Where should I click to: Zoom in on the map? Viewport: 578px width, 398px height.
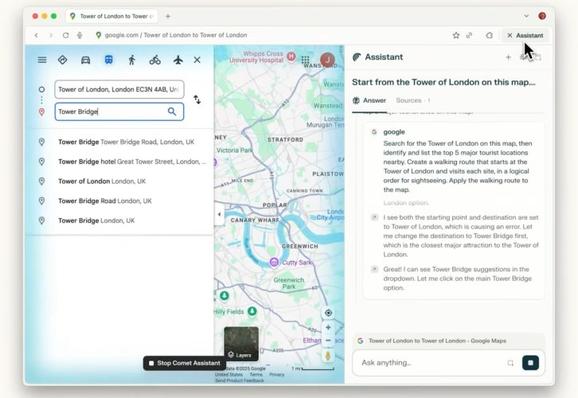tap(328, 327)
